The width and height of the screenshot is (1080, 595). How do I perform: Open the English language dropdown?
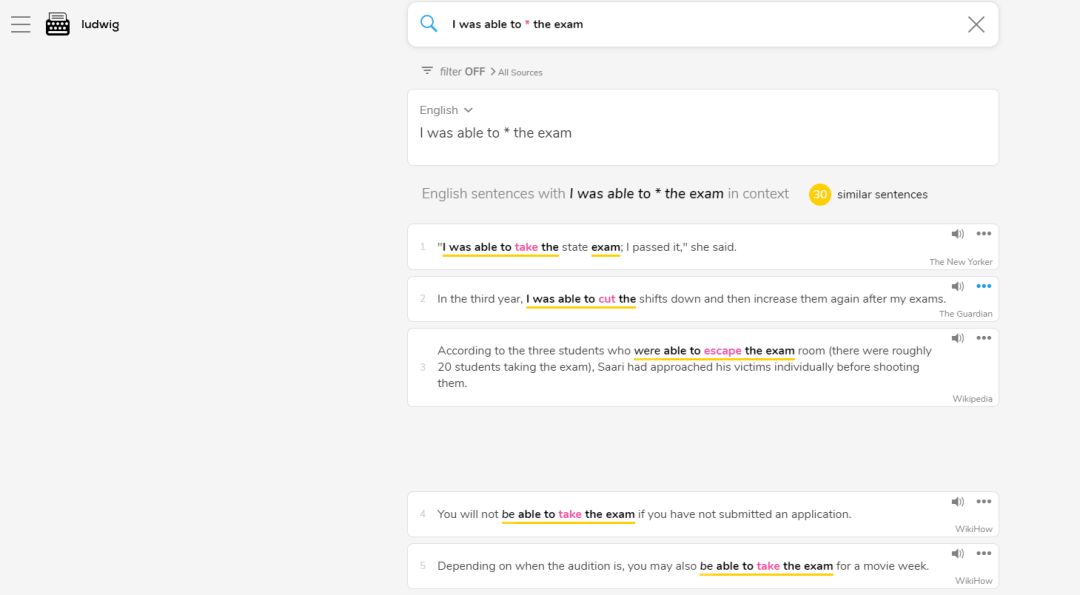tap(446, 110)
